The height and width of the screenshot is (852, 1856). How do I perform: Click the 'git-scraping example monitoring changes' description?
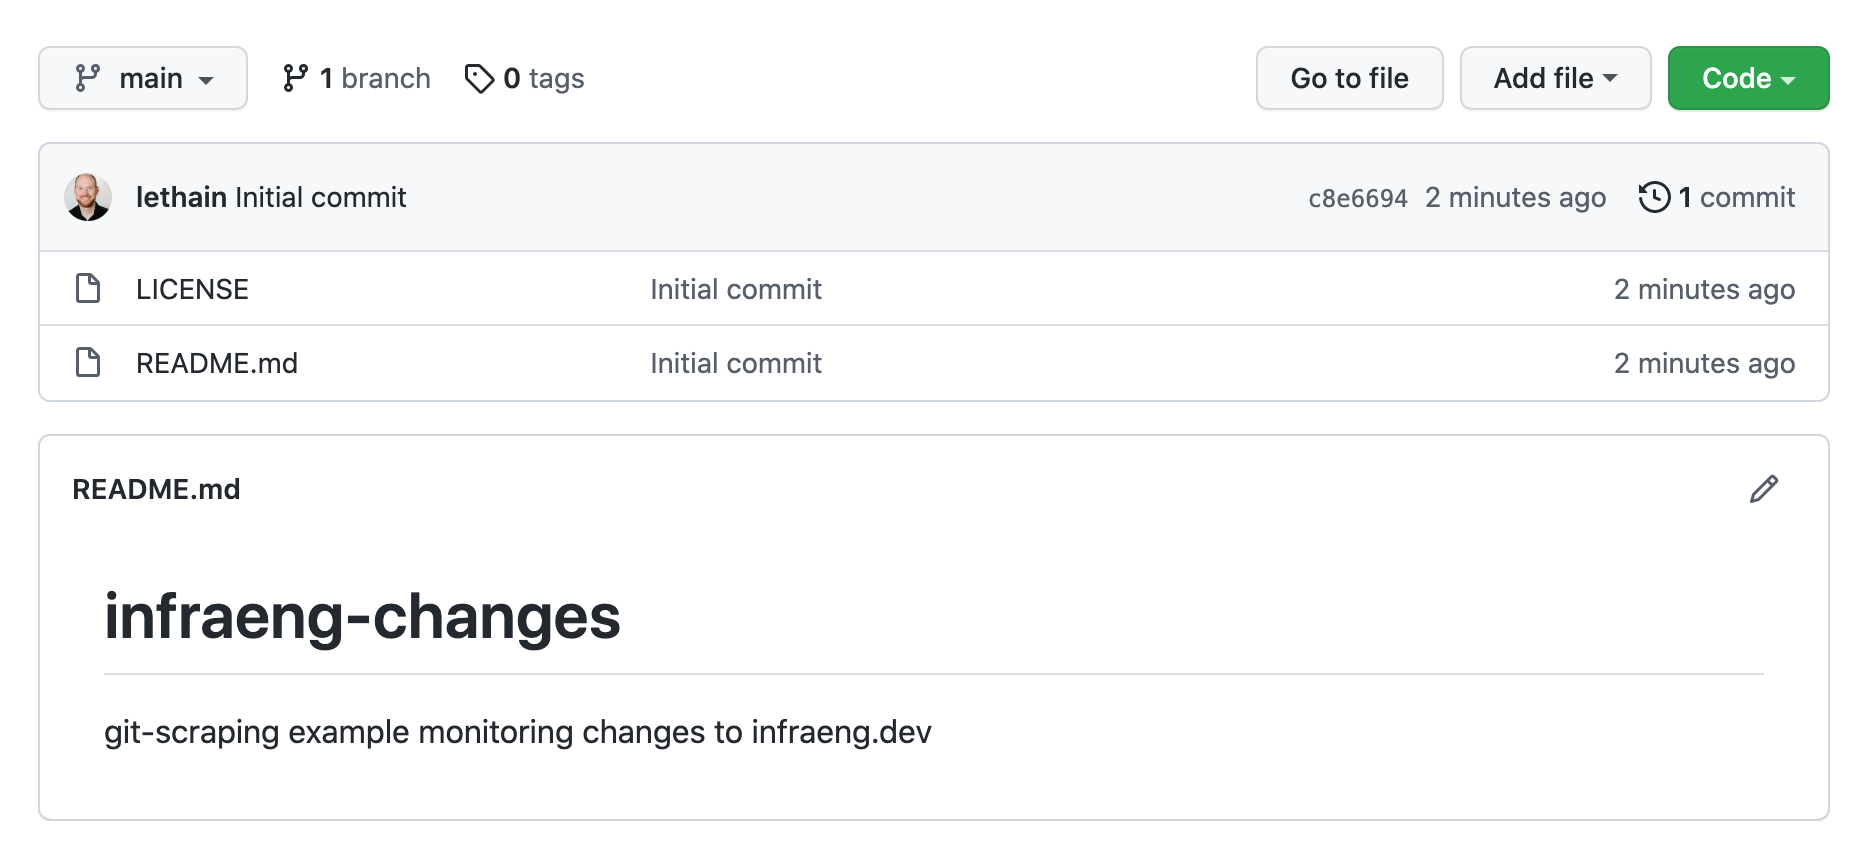(518, 732)
